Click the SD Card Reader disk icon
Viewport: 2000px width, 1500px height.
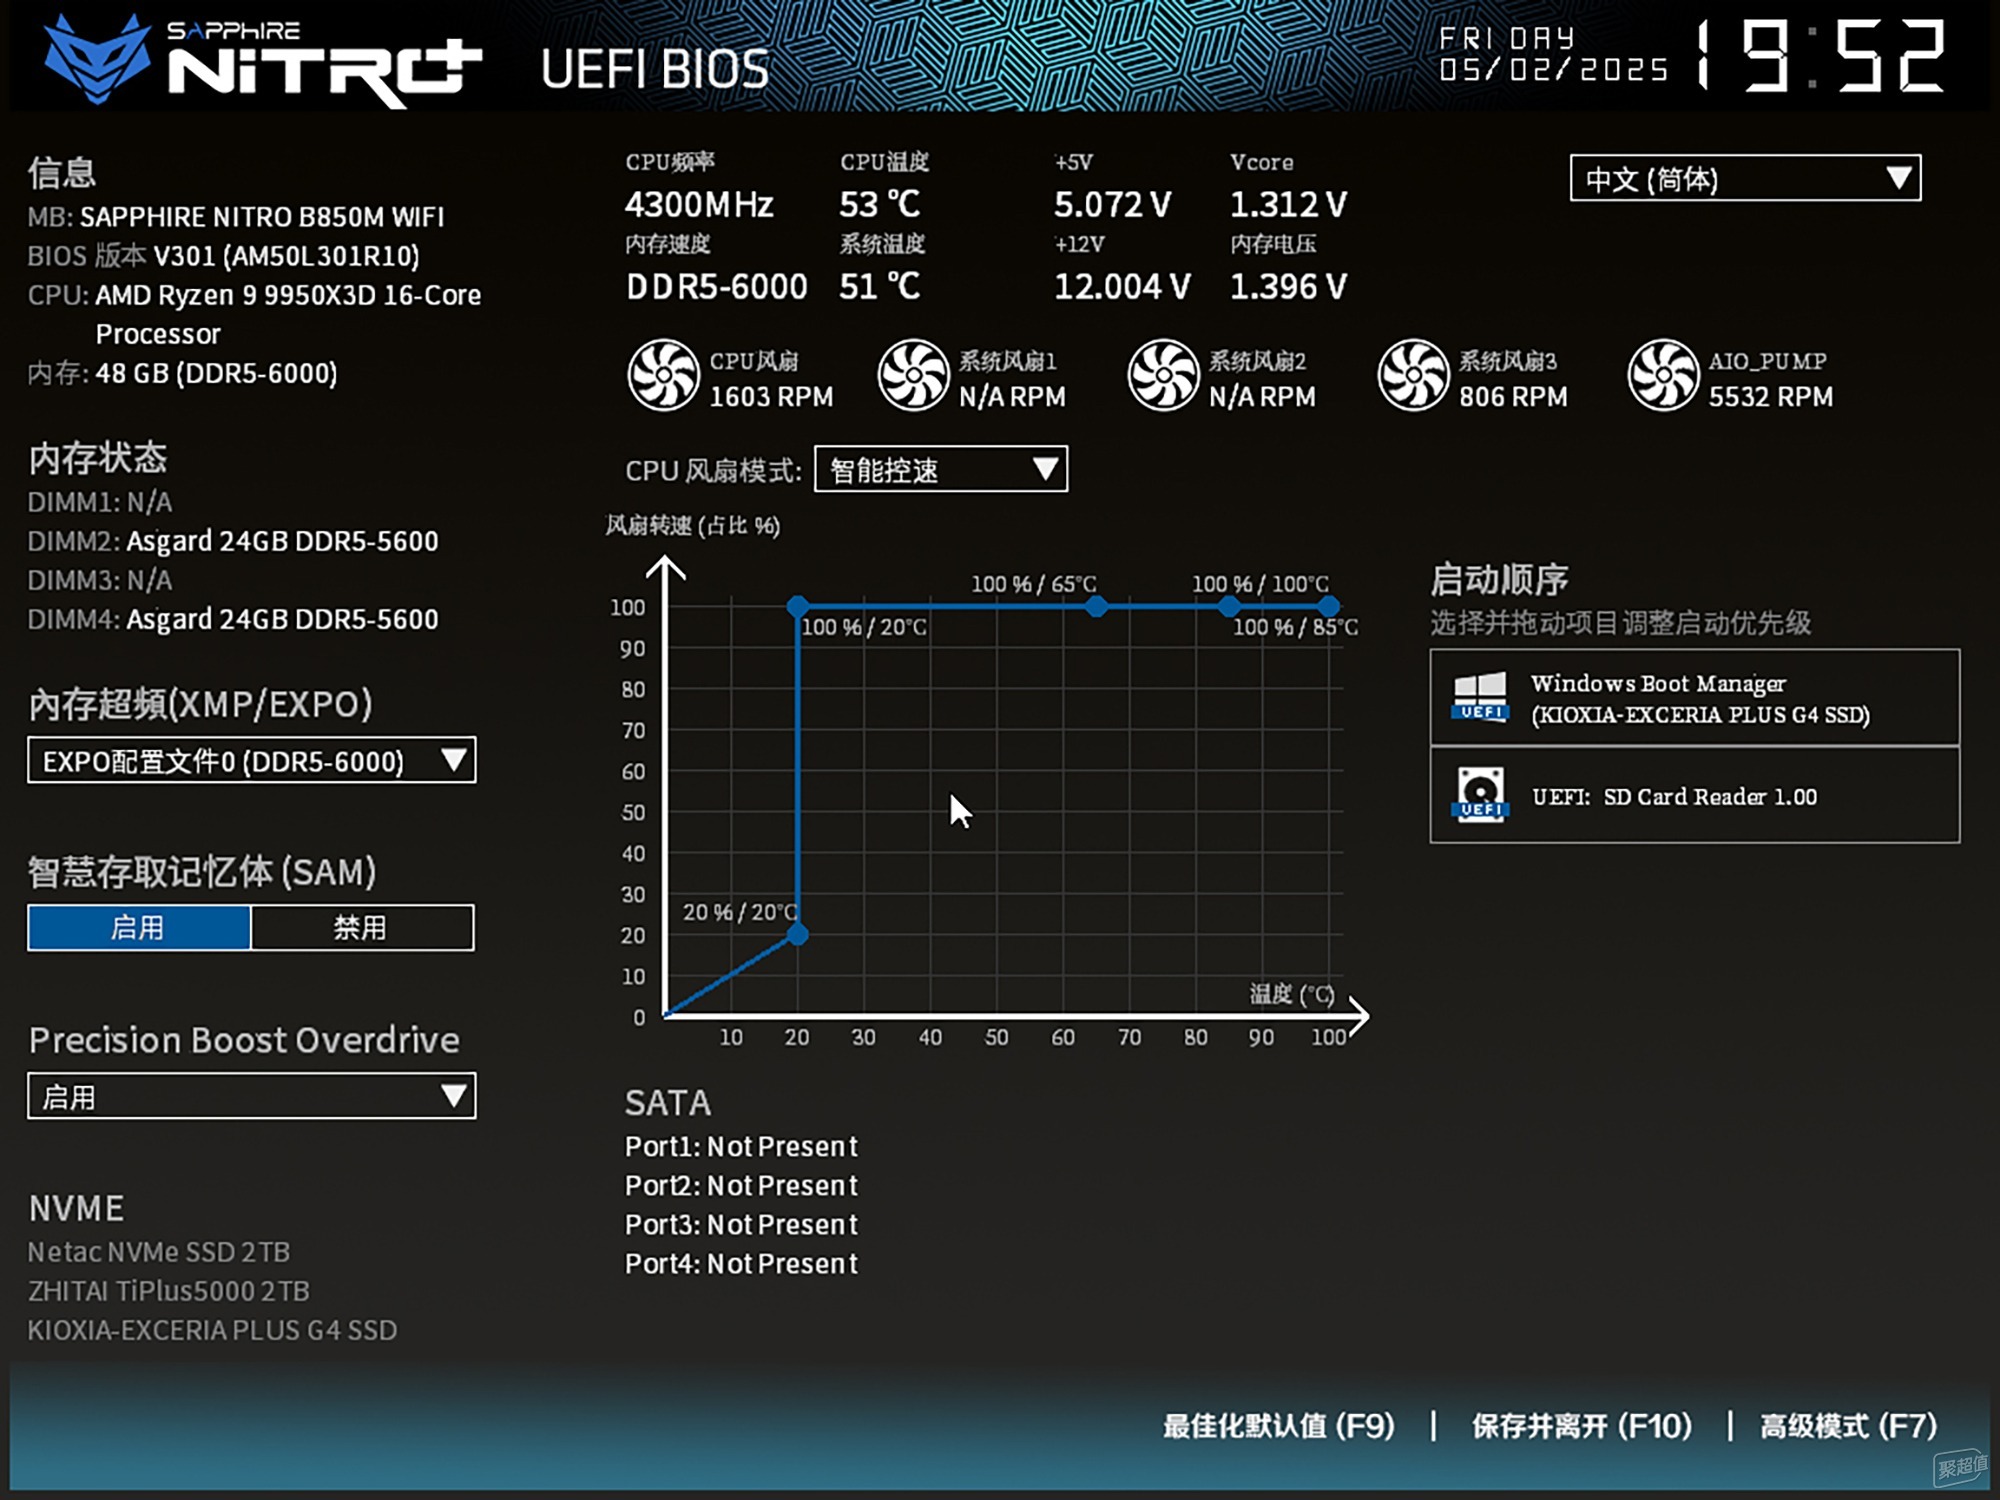pyautogui.click(x=1480, y=795)
